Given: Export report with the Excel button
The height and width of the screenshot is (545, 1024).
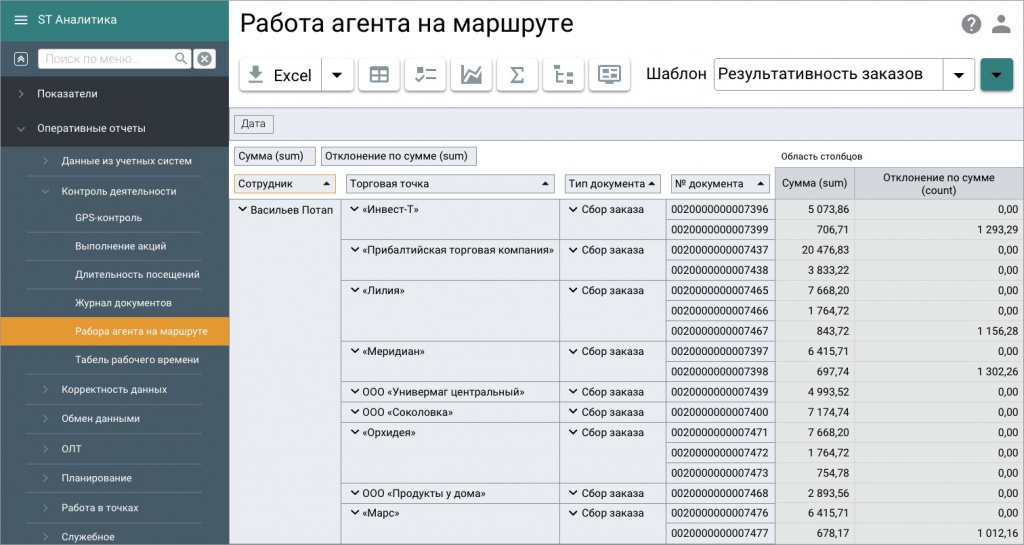Looking at the screenshot, I should pos(281,75).
